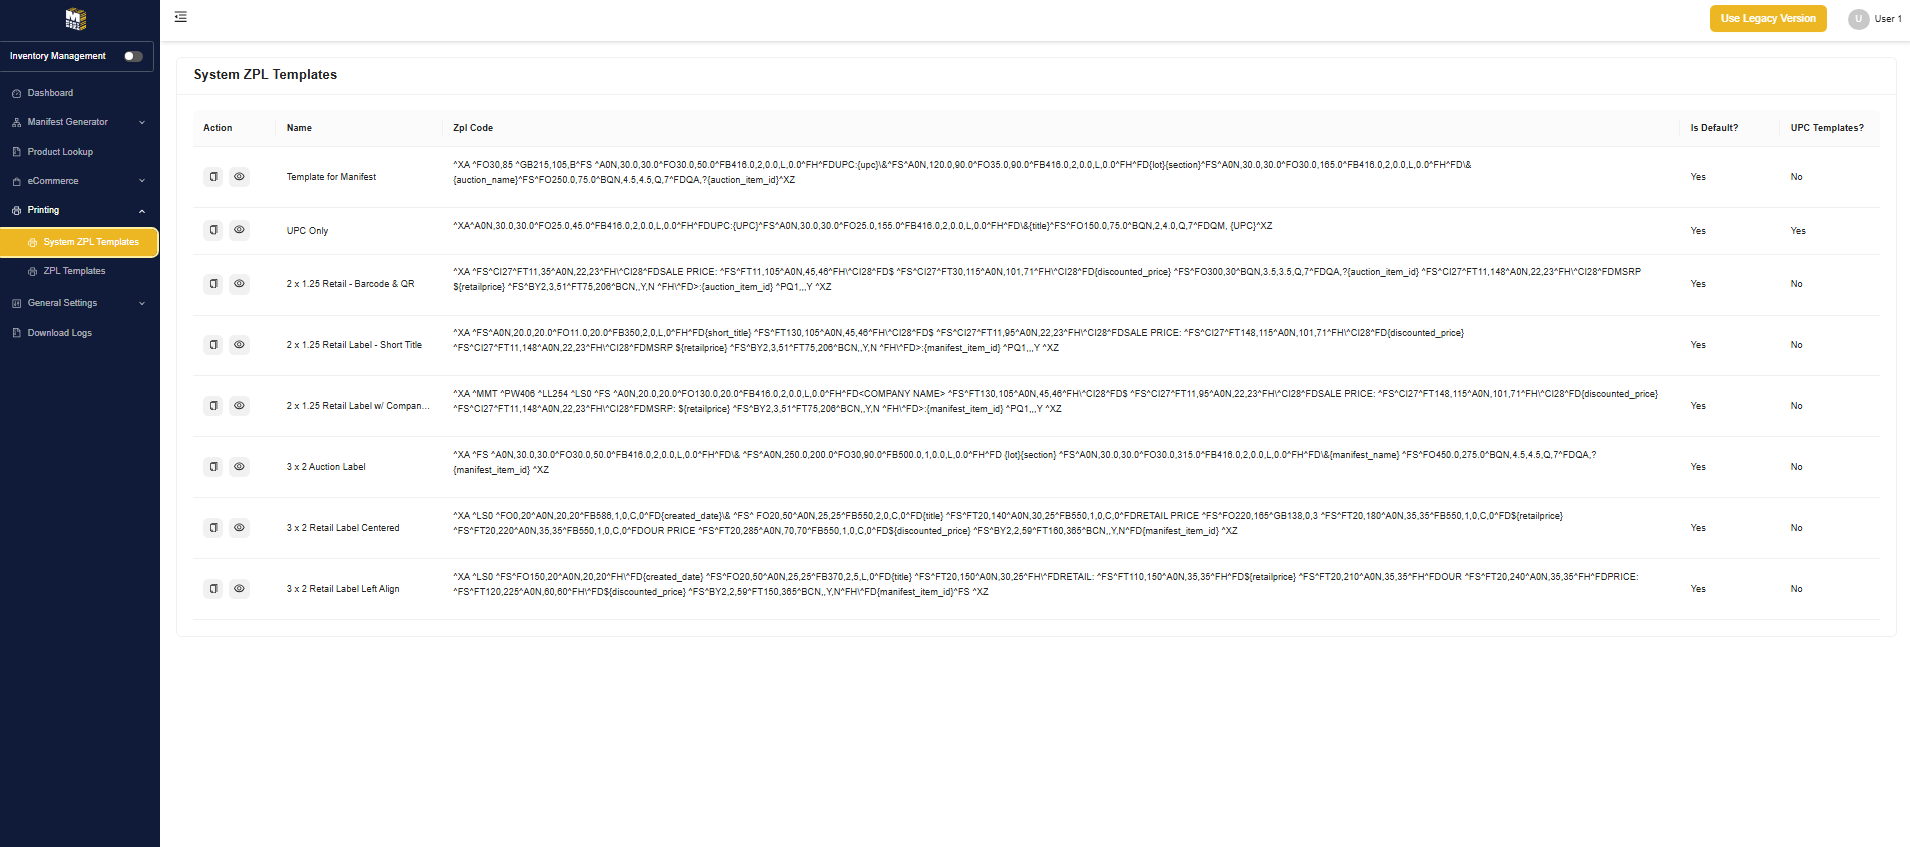The image size is (1910, 847).
Task: Copy the Template for Manifest ZPL code
Action: (x=213, y=177)
